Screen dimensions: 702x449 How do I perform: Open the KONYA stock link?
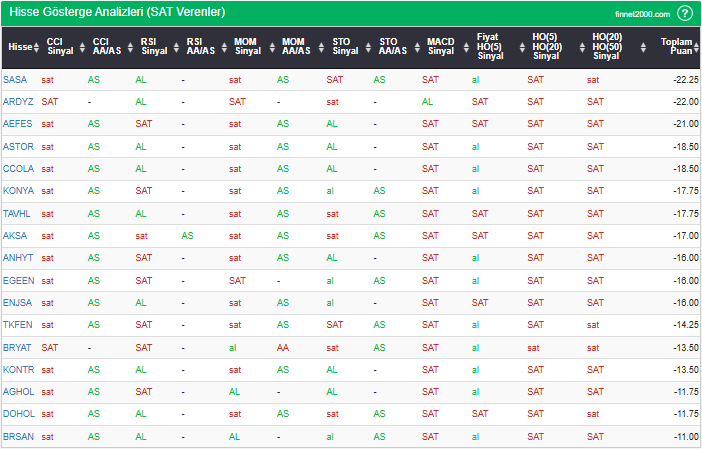tap(18, 191)
